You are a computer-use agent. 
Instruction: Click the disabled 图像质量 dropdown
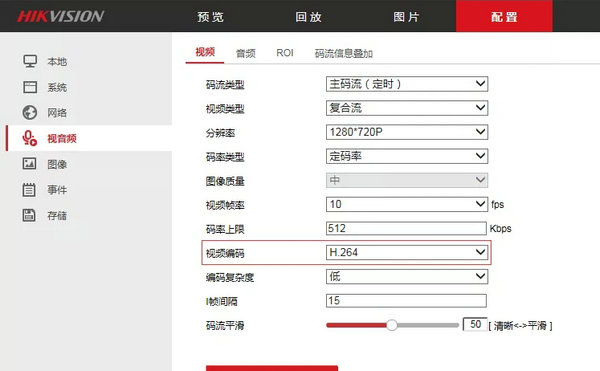point(407,180)
